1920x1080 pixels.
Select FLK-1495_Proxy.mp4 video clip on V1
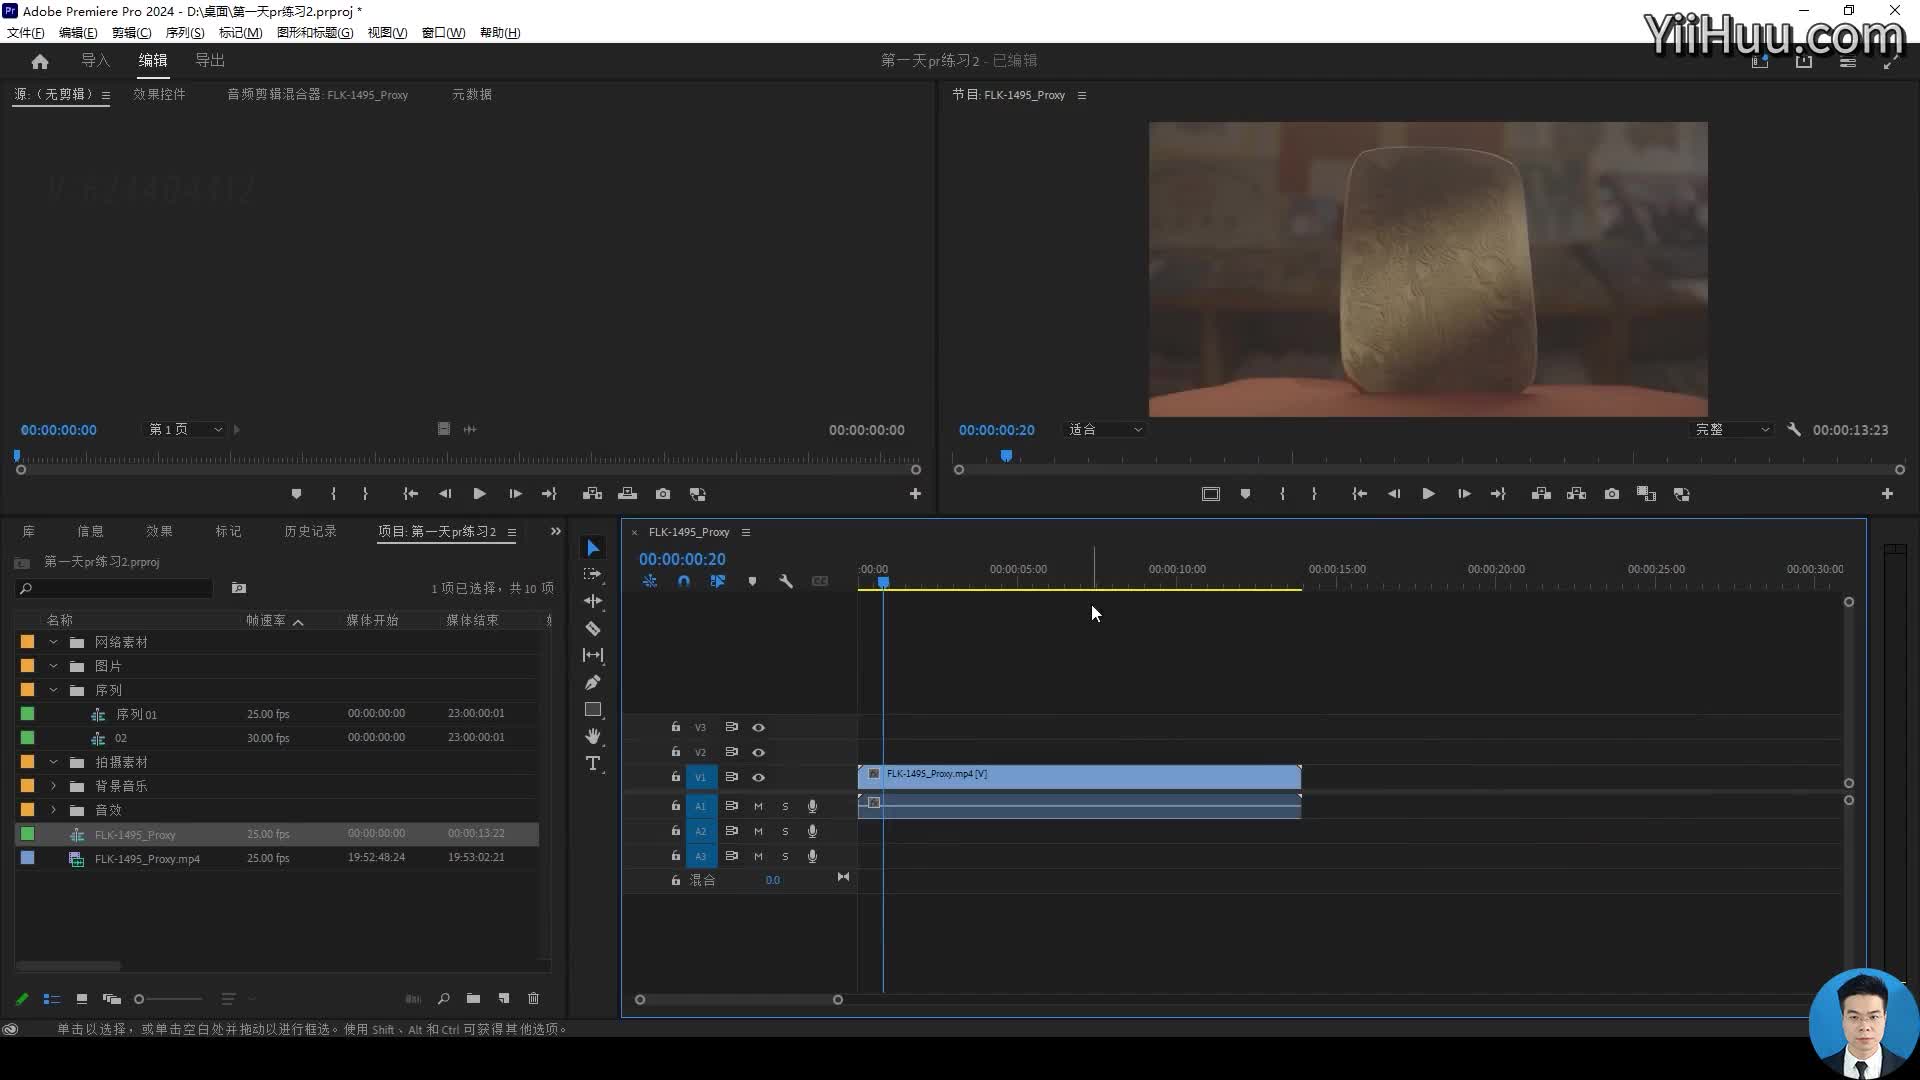point(1079,777)
